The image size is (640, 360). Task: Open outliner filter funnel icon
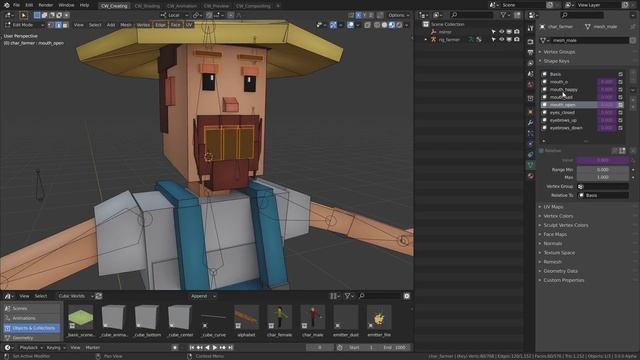coord(504,15)
